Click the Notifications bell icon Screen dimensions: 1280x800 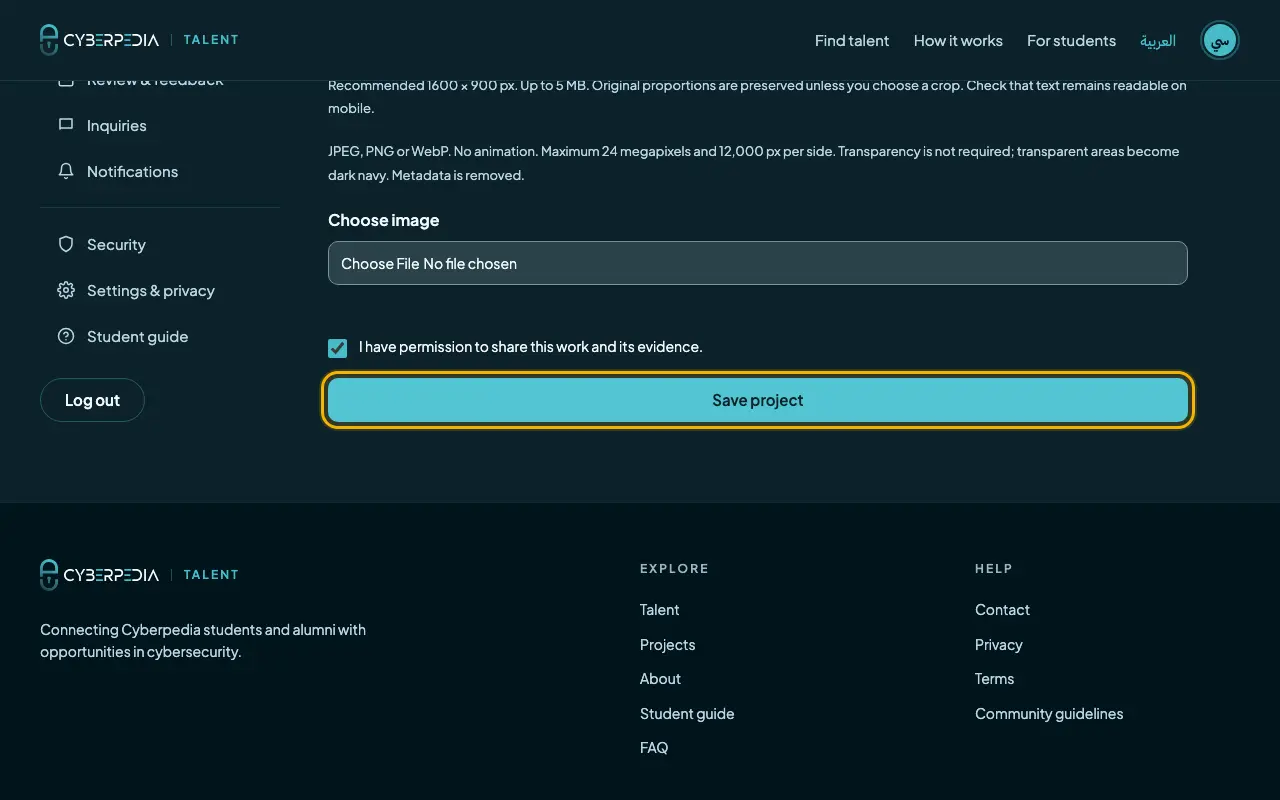click(66, 171)
